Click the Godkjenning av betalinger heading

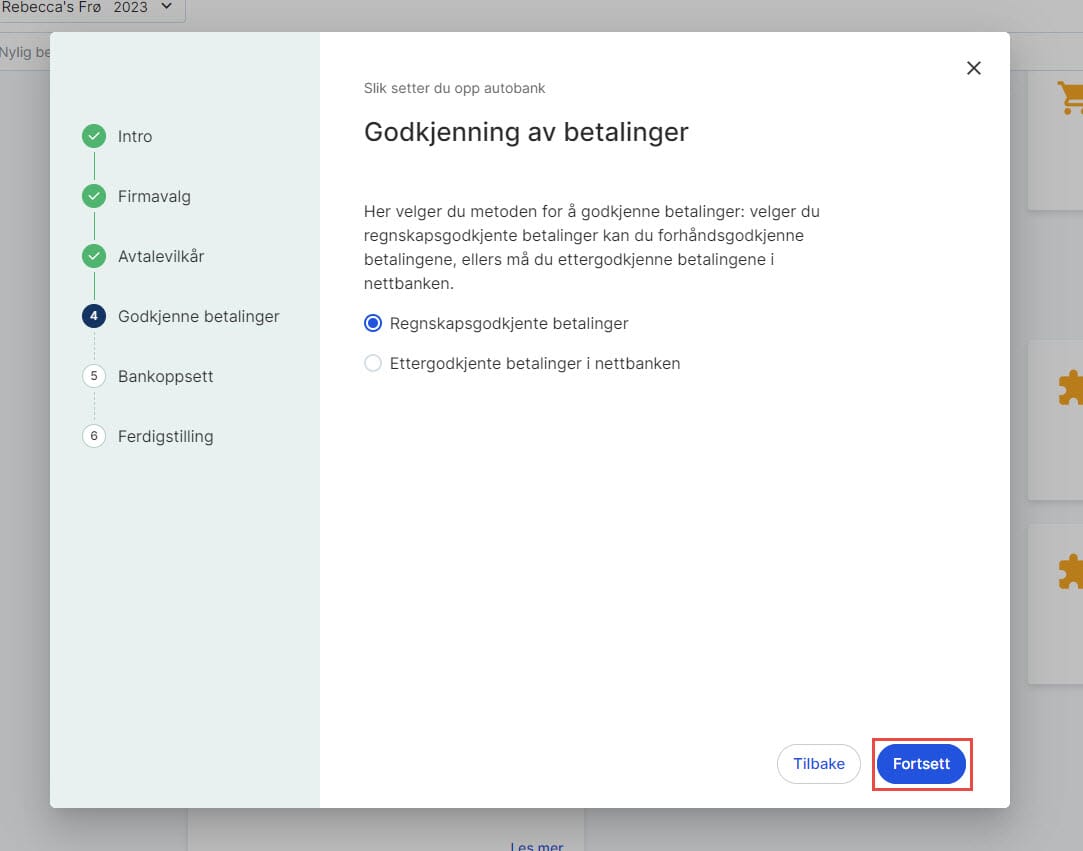point(526,132)
